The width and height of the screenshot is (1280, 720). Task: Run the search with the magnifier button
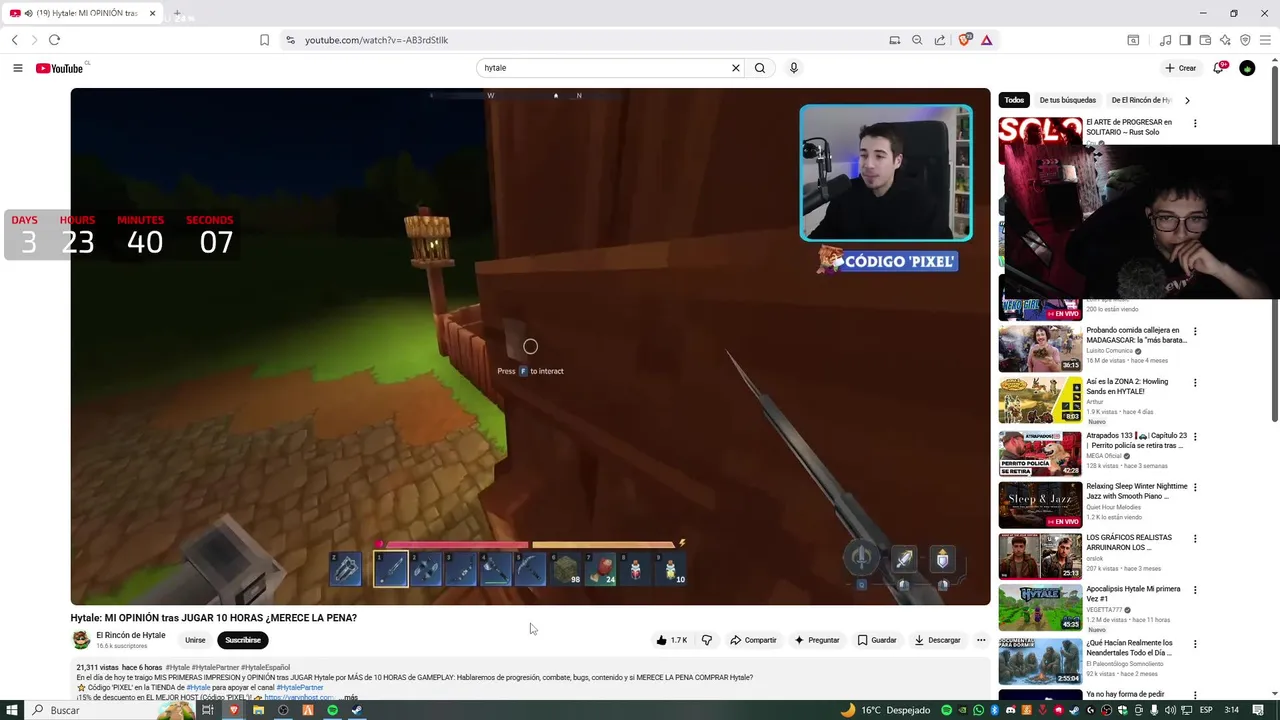[x=760, y=68]
